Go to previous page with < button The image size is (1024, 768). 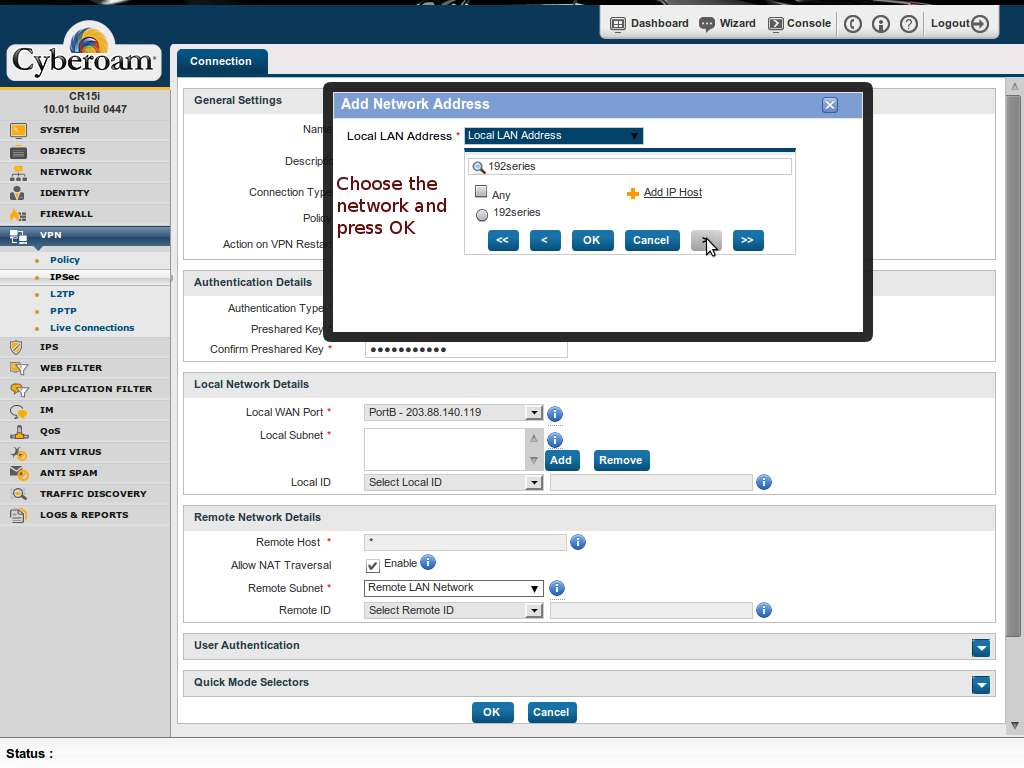(x=545, y=240)
